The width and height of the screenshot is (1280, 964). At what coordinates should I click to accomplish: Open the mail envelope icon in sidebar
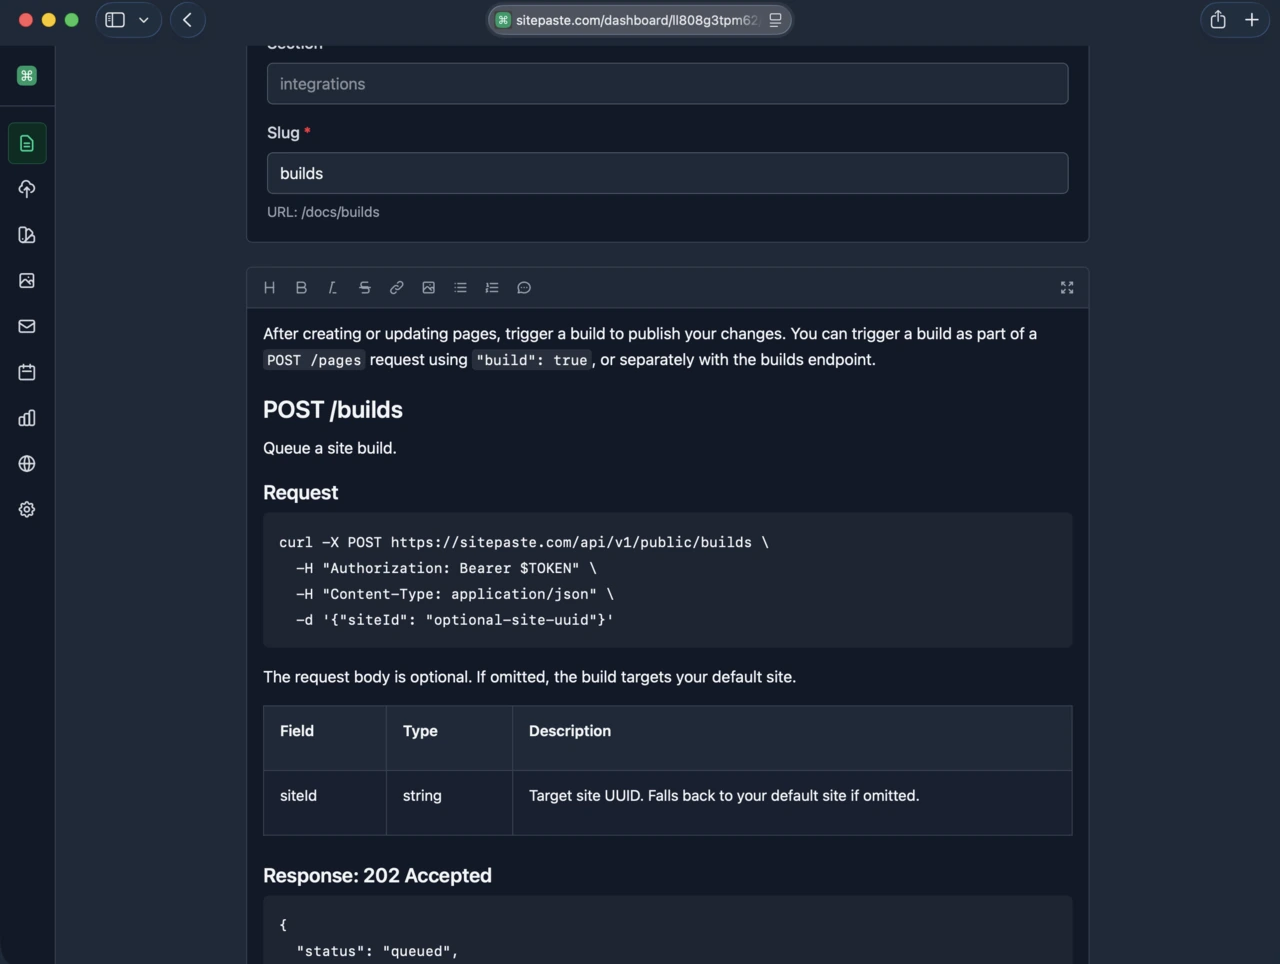(x=27, y=326)
